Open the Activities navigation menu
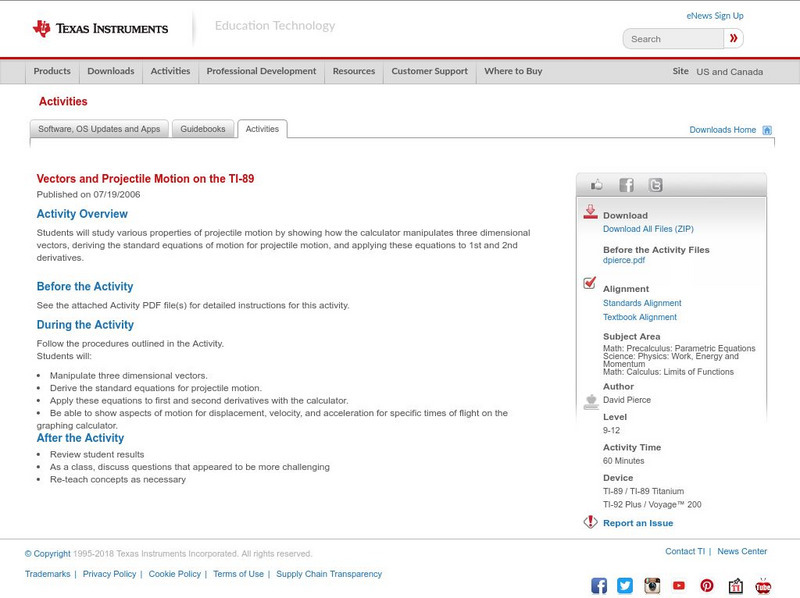 [170, 71]
